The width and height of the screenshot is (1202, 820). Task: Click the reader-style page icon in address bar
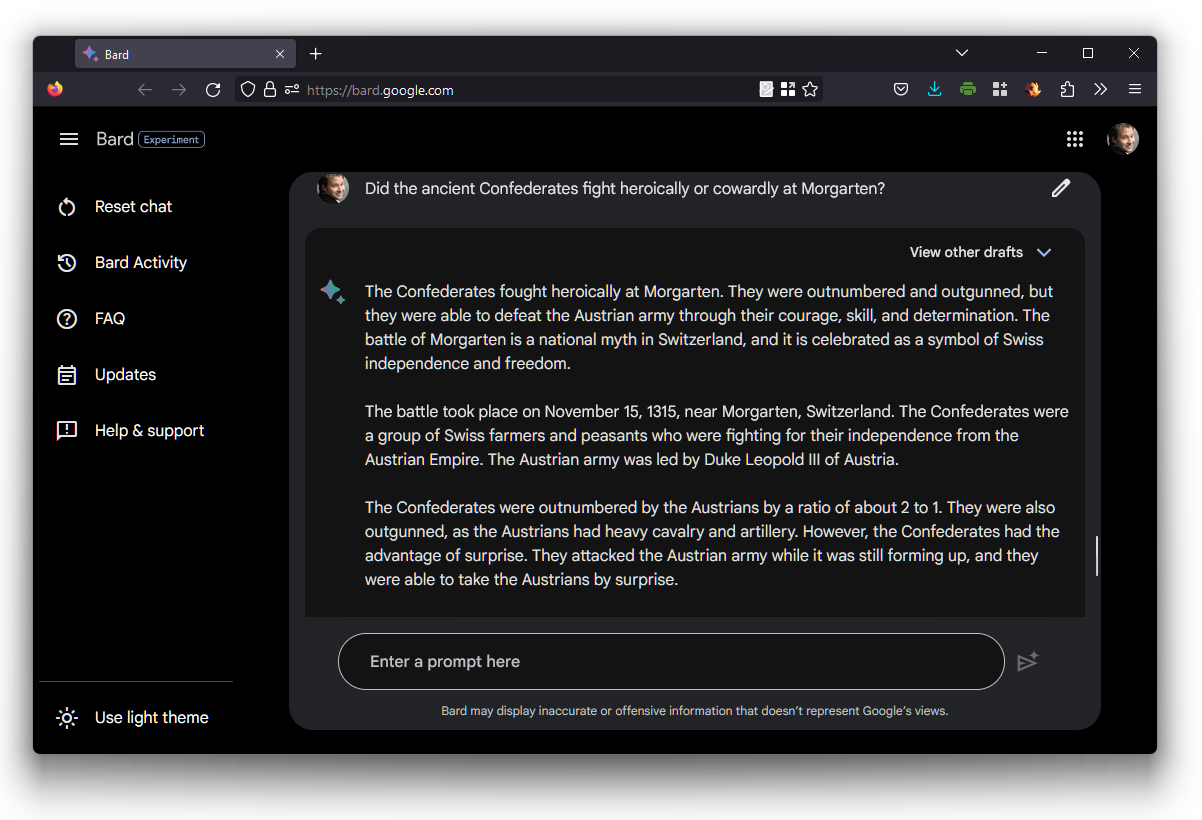coord(766,90)
